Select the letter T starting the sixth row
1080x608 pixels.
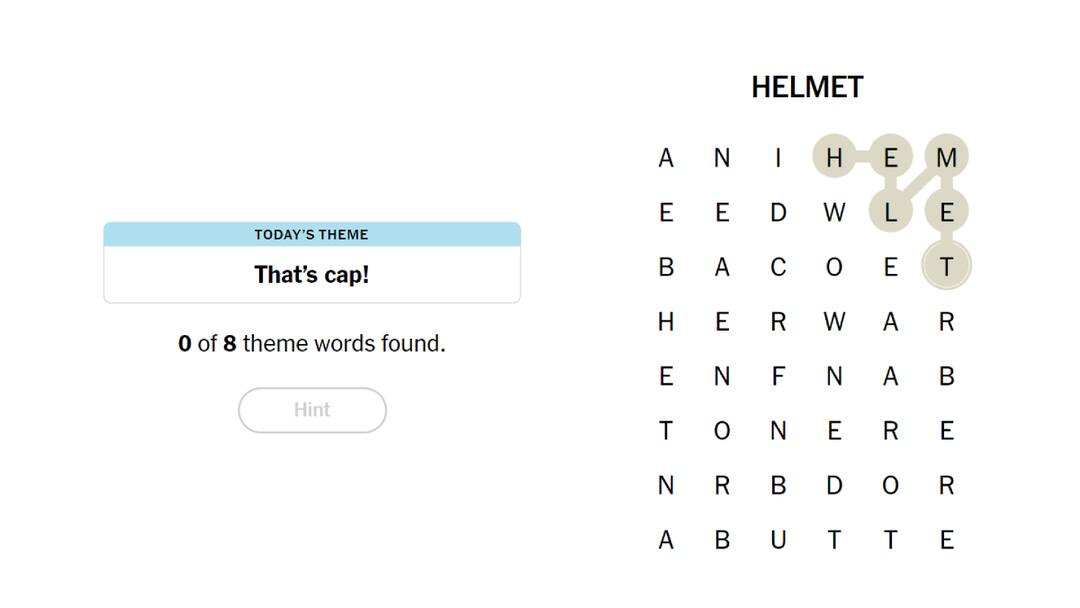[664, 430]
